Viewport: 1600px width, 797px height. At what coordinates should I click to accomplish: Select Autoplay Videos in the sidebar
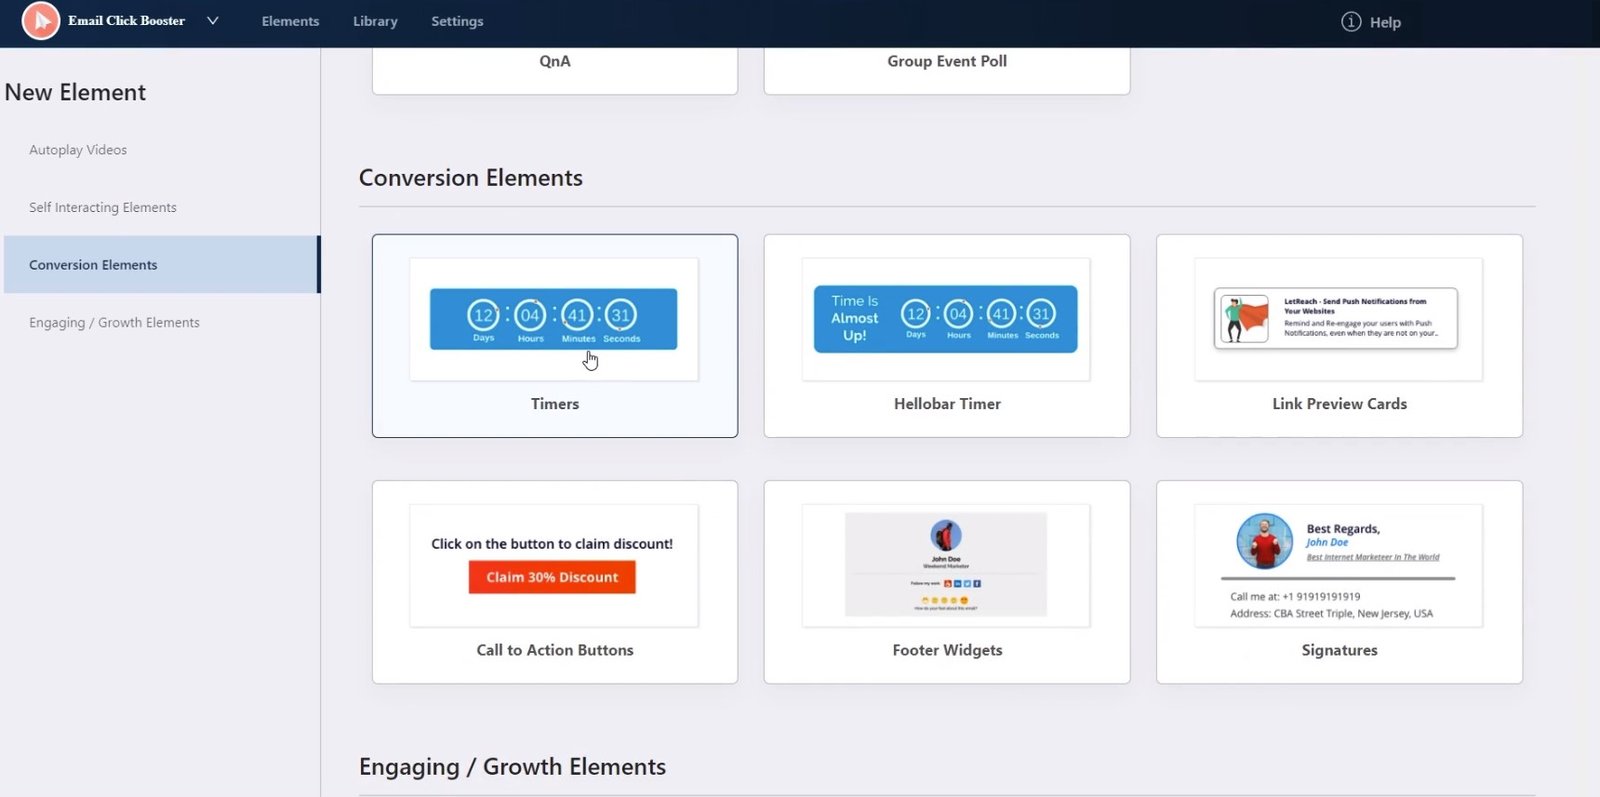(x=78, y=150)
